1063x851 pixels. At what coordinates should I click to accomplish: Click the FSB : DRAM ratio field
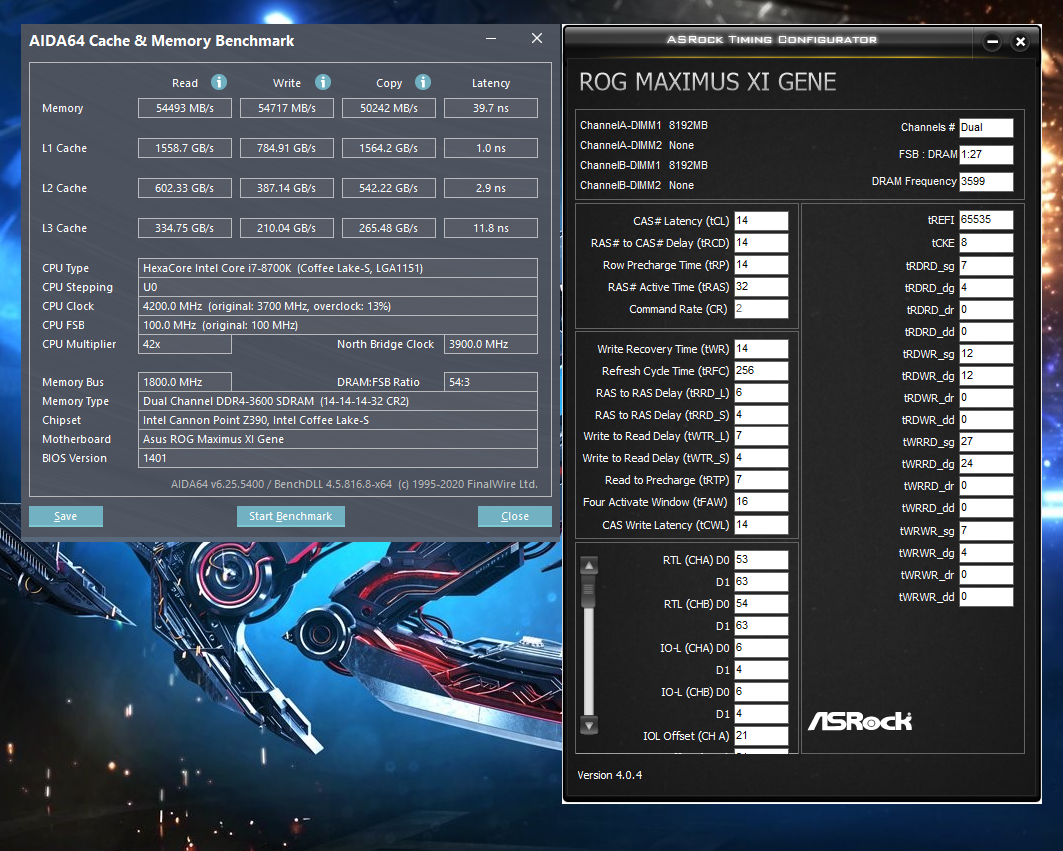pos(986,155)
